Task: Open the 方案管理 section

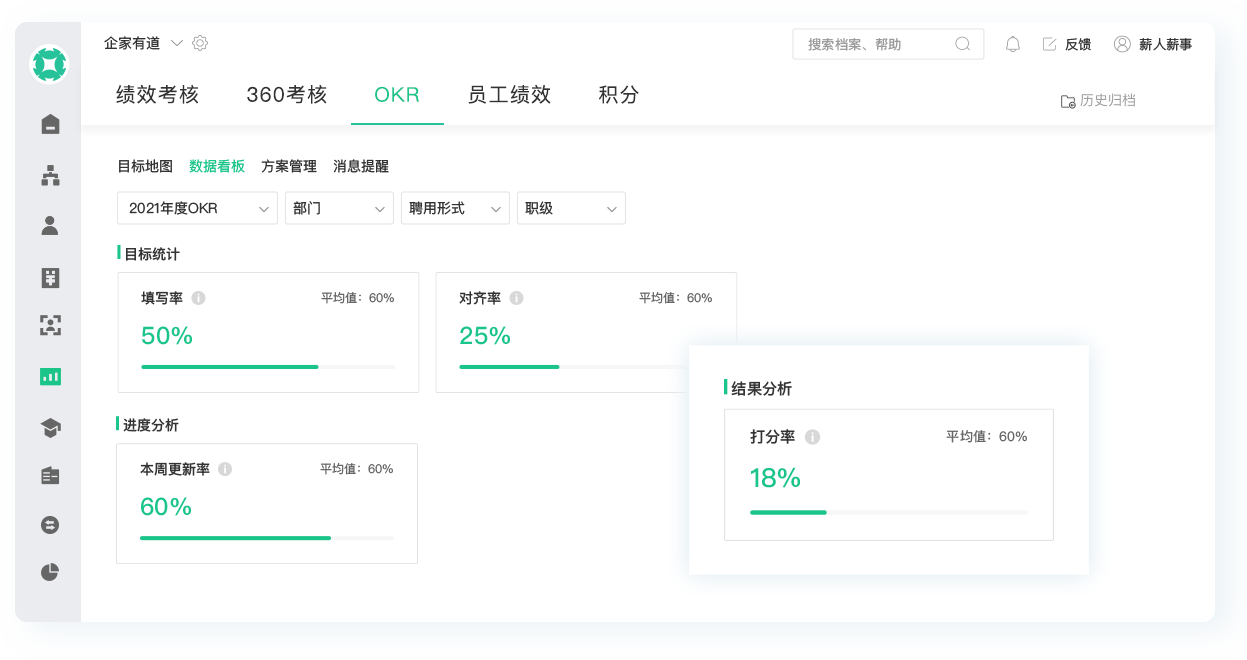Action: [288, 166]
